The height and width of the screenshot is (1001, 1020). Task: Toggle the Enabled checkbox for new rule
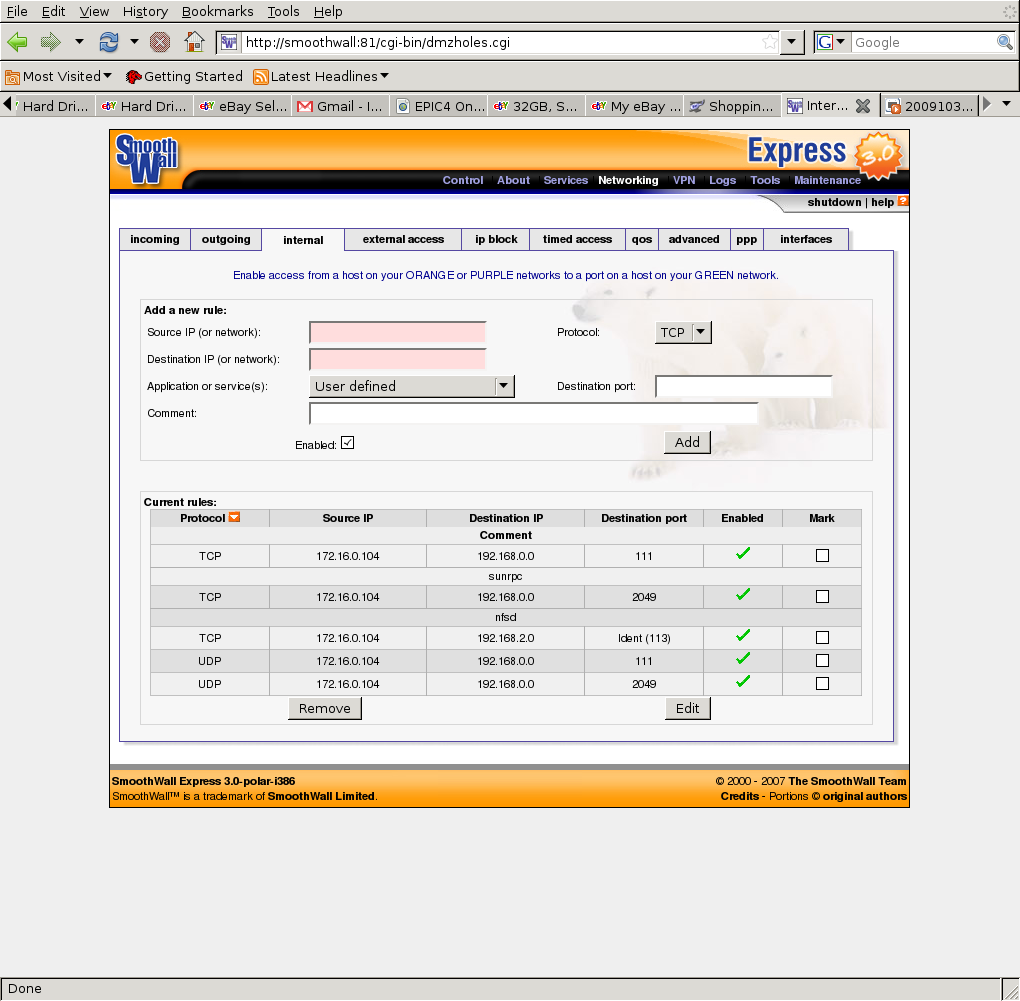[x=347, y=443]
